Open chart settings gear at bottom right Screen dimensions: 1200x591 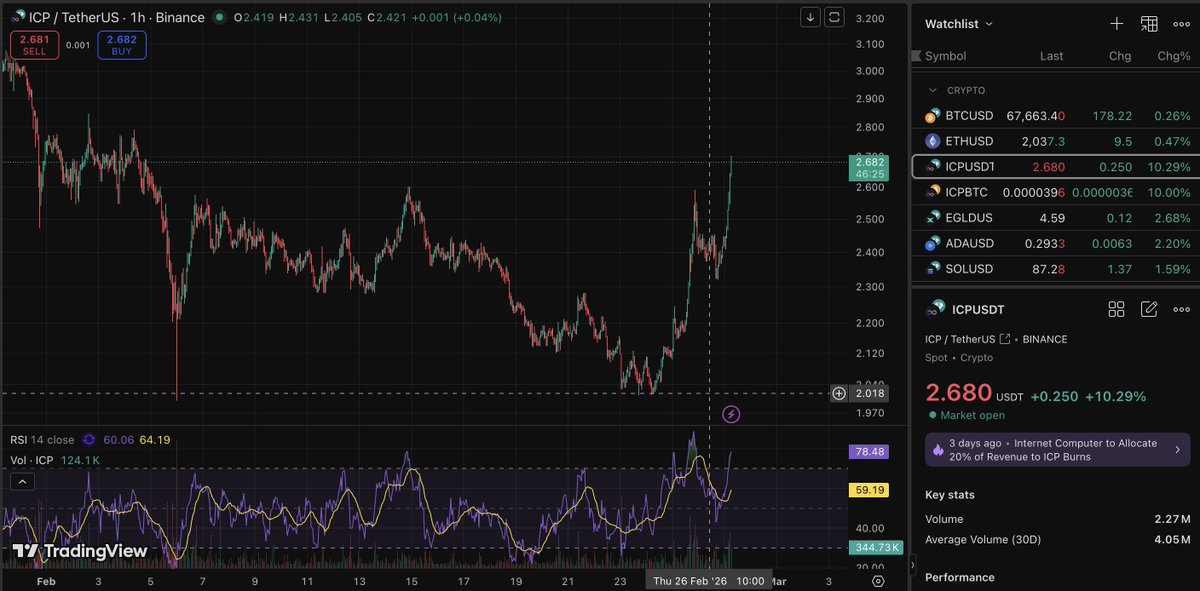click(878, 581)
